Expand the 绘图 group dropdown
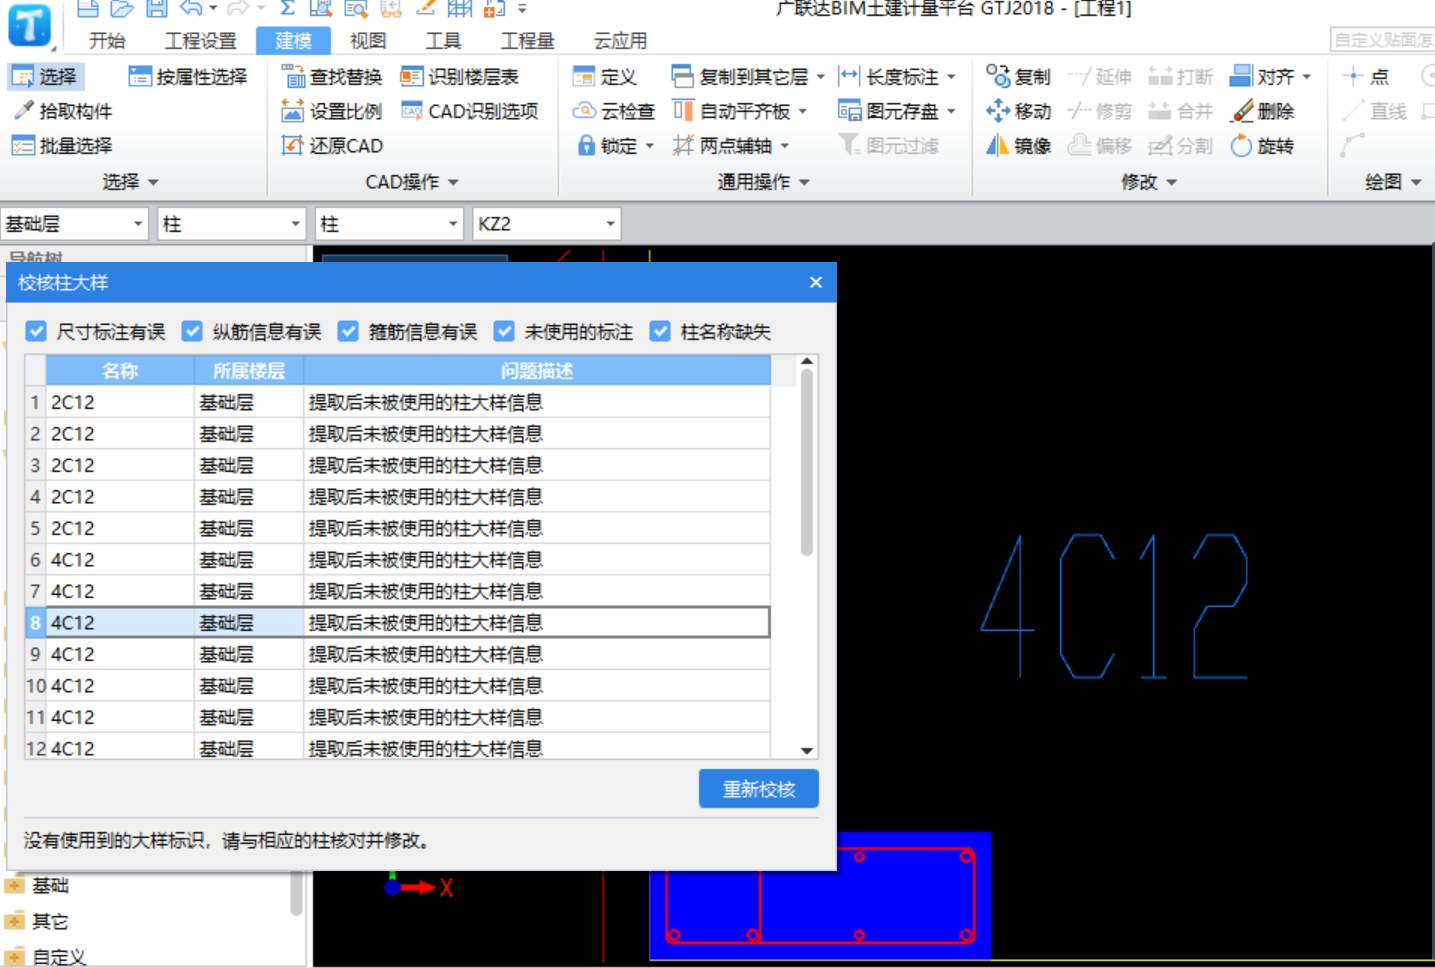Image resolution: width=1435 pixels, height=968 pixels. [x=1415, y=182]
